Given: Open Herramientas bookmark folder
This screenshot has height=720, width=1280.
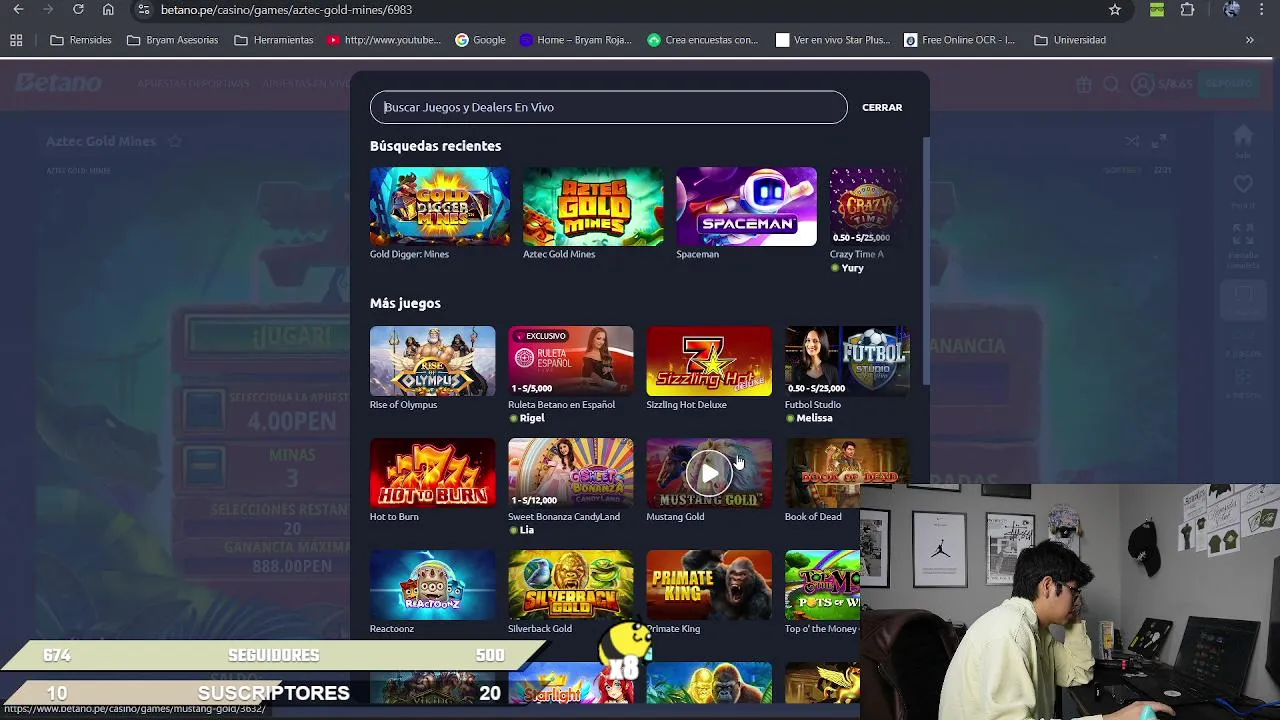Looking at the screenshot, I should 274,40.
